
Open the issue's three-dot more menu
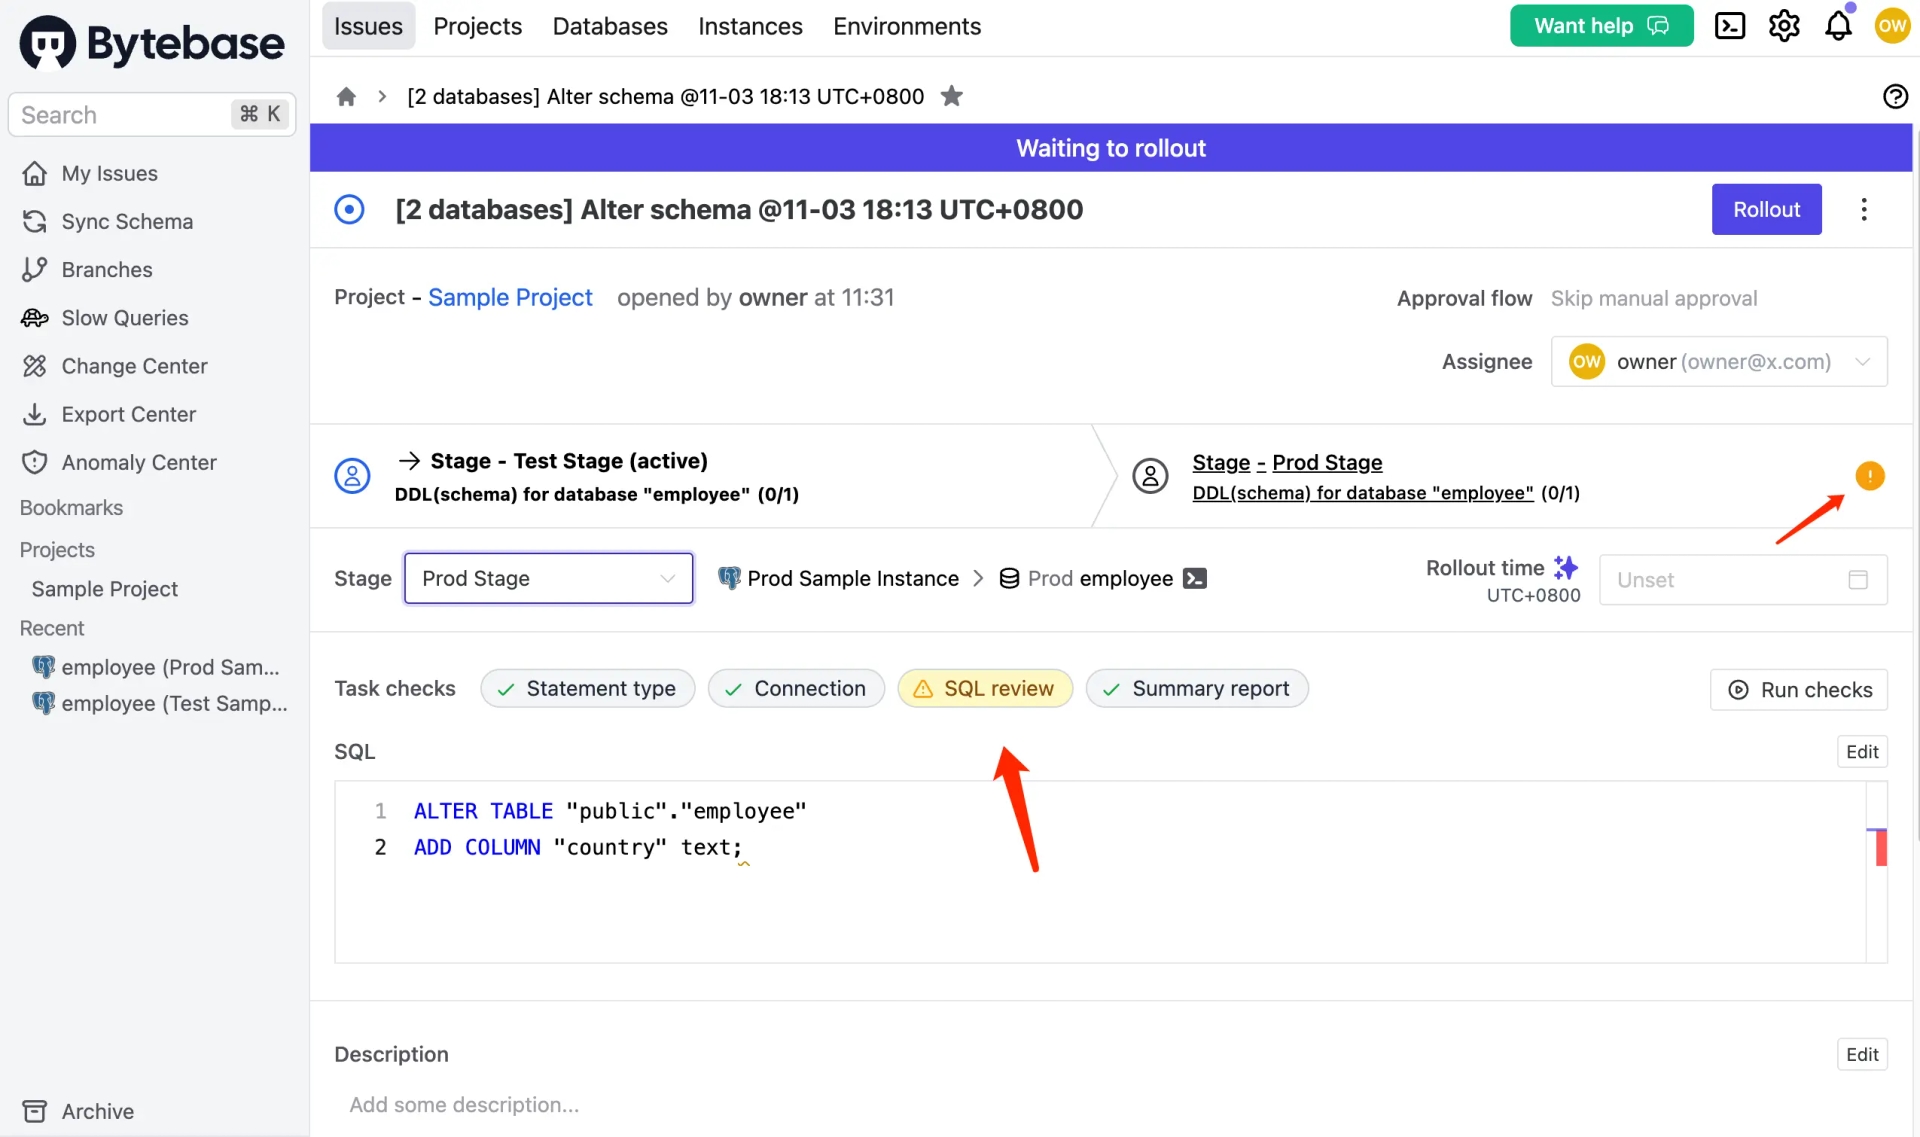(1864, 209)
